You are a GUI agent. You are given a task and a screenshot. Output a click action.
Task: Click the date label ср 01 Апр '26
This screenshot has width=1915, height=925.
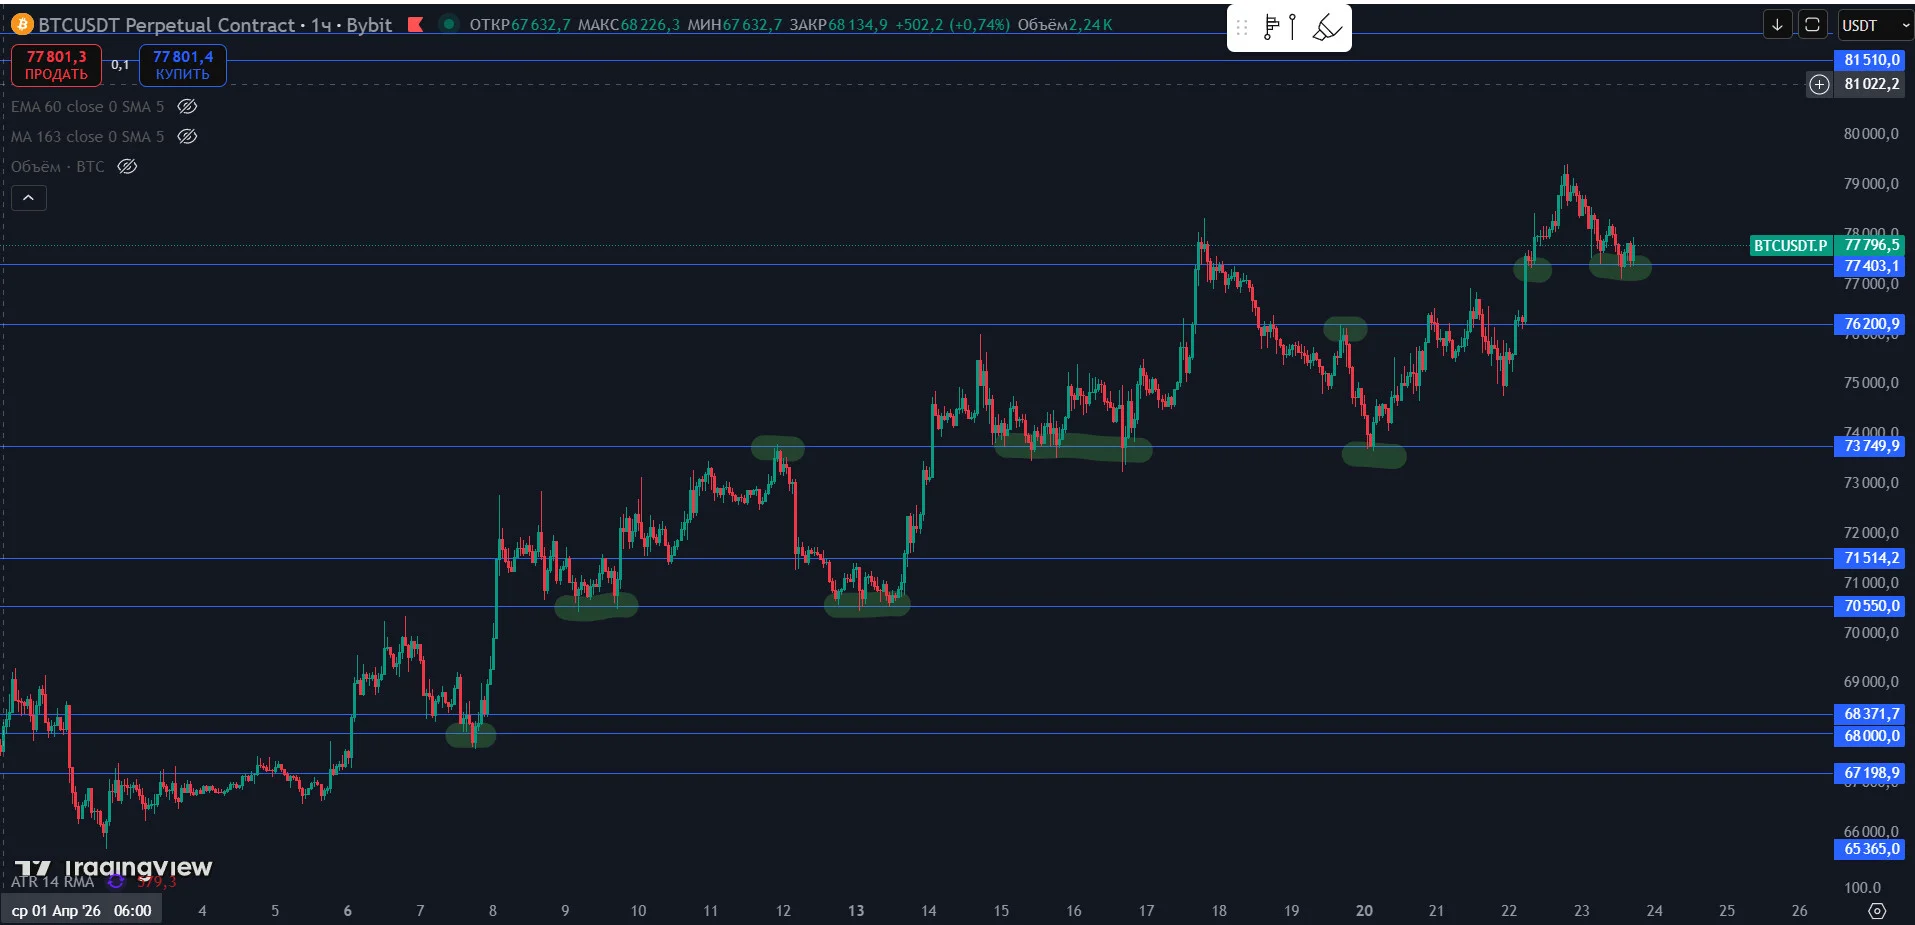coord(56,911)
